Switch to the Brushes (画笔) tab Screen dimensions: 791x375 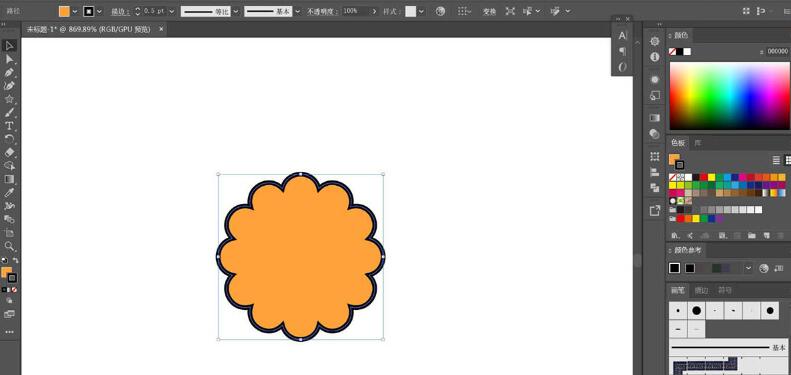point(678,290)
